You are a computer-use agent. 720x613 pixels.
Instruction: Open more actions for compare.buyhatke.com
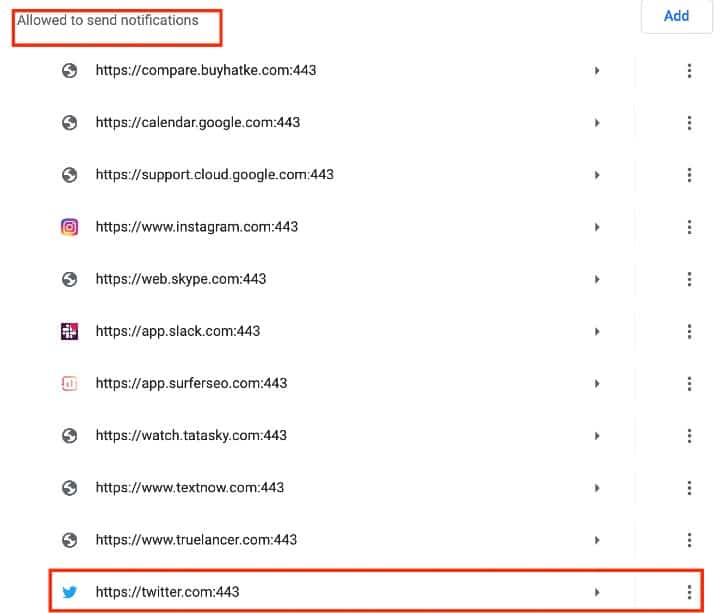(689, 71)
